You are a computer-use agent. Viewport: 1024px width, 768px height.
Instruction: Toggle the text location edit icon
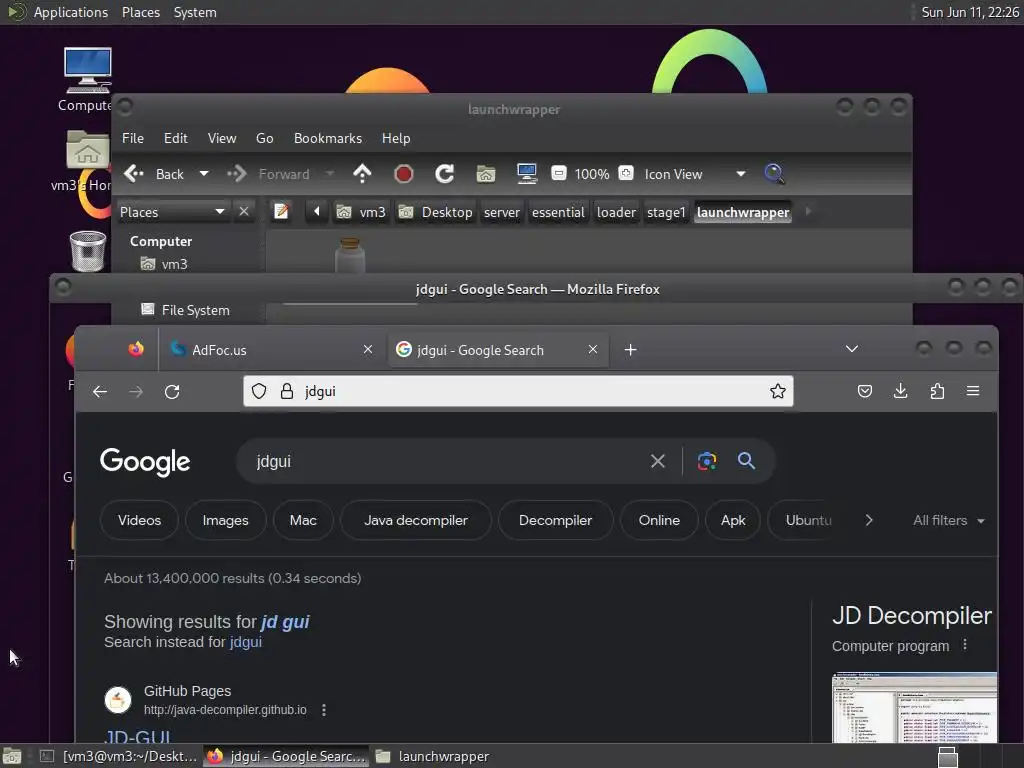[281, 212]
